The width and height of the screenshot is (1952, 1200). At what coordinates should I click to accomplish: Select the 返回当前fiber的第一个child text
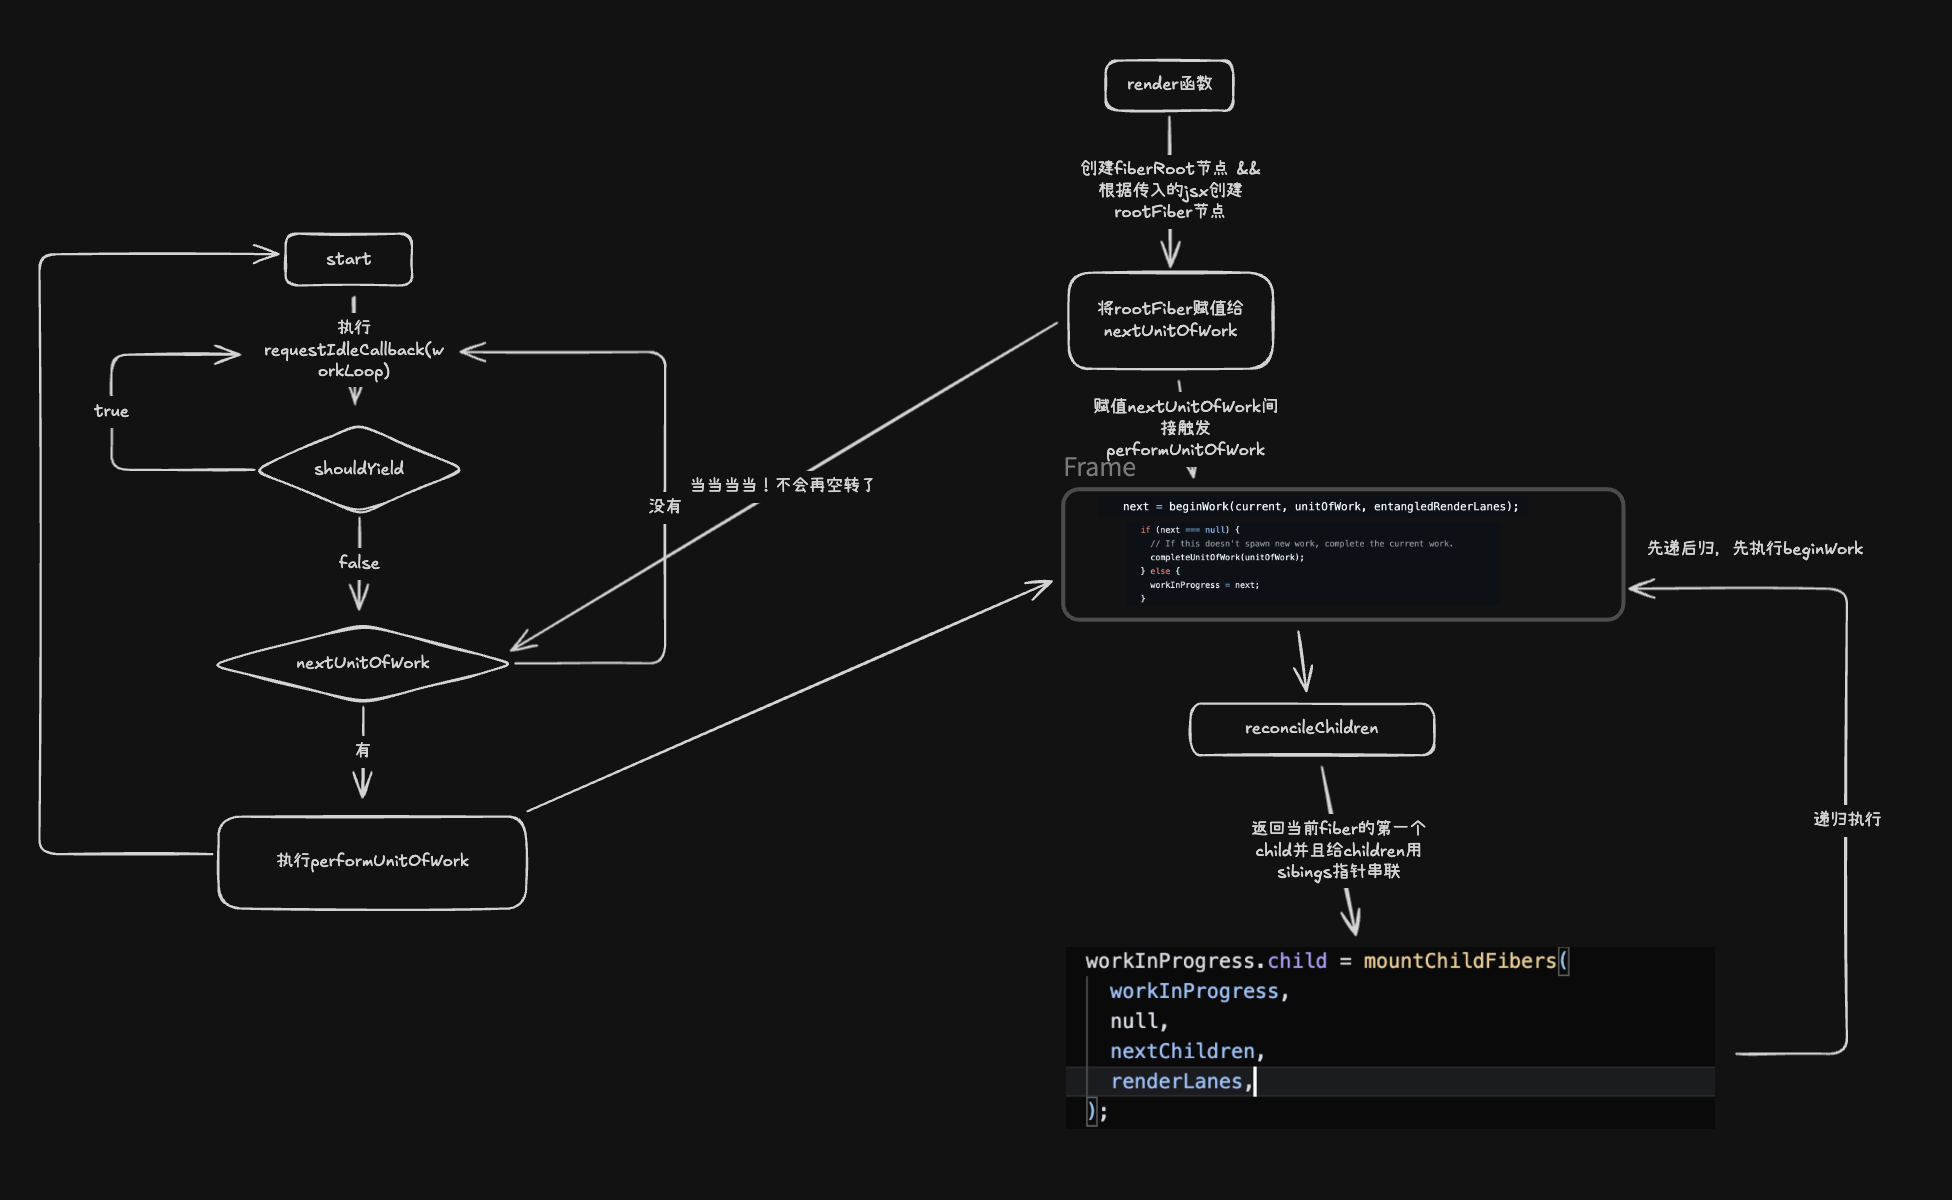click(x=1338, y=850)
